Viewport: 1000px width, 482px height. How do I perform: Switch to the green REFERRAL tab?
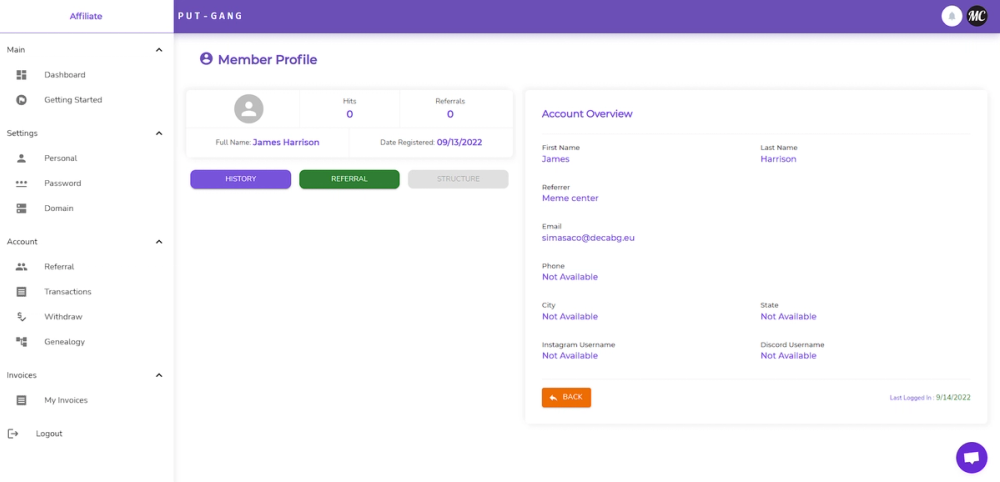pos(349,179)
